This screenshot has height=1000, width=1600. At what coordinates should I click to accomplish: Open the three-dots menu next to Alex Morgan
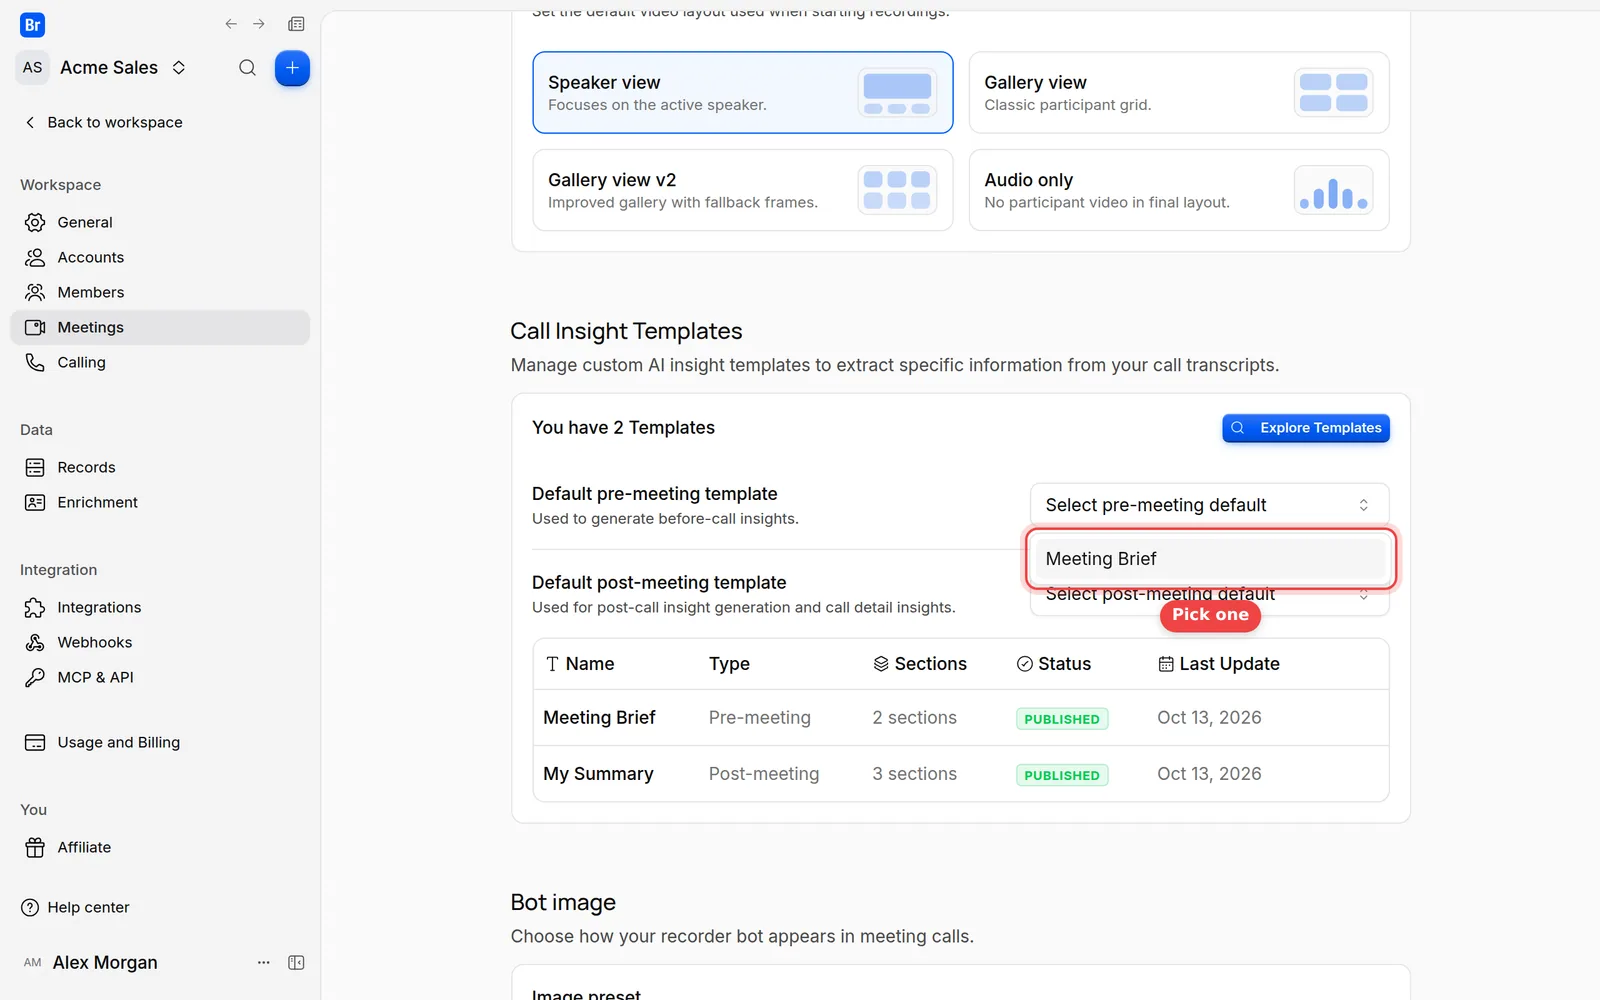[264, 962]
